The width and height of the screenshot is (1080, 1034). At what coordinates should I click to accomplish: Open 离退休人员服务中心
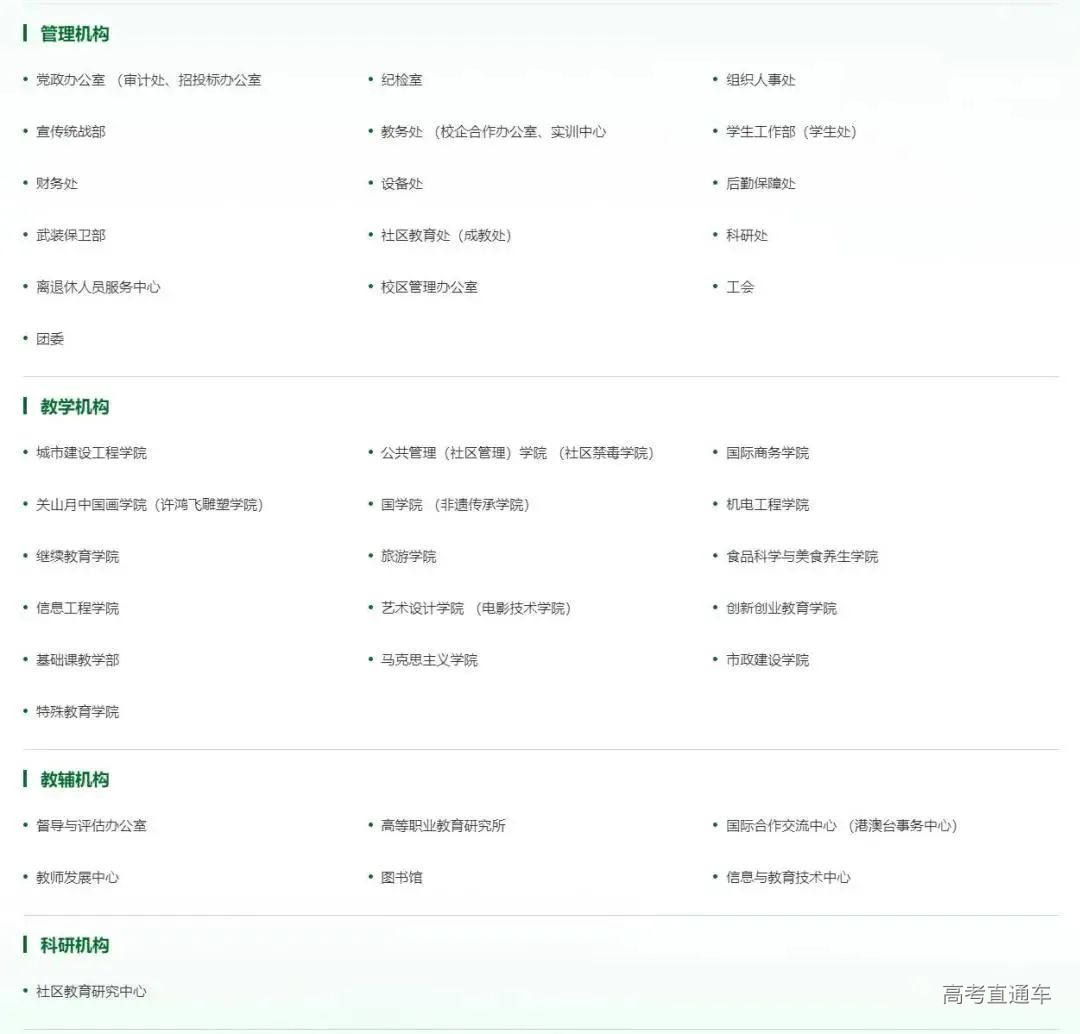click(98, 287)
